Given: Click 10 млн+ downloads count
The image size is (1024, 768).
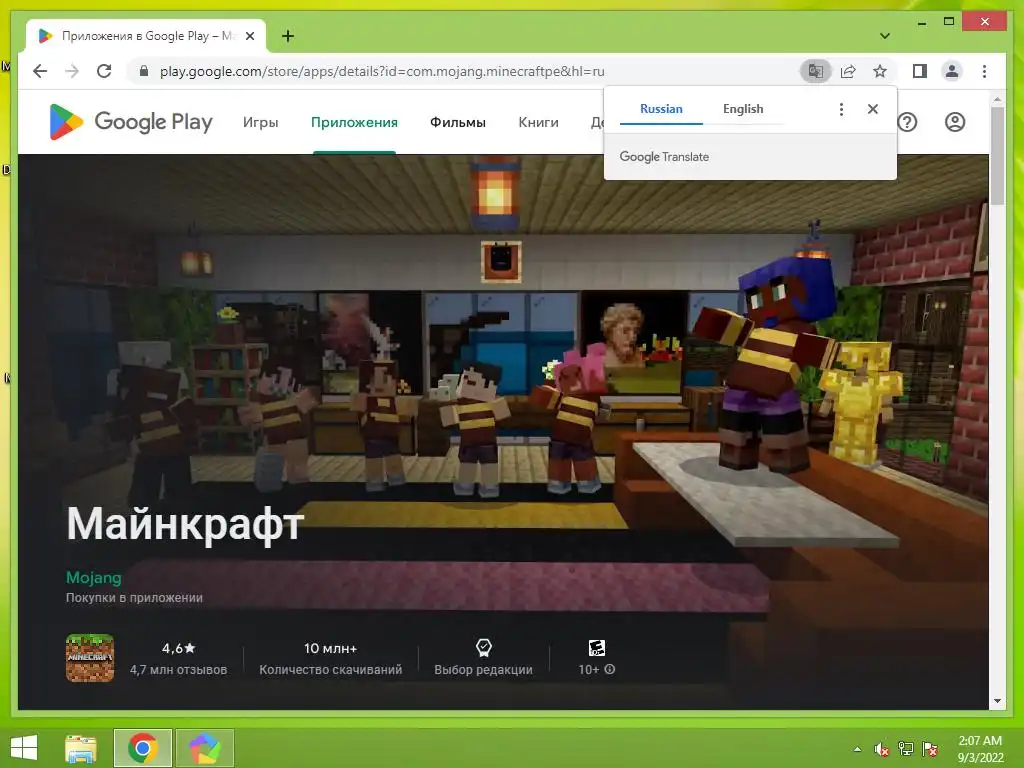Looking at the screenshot, I should point(330,648).
